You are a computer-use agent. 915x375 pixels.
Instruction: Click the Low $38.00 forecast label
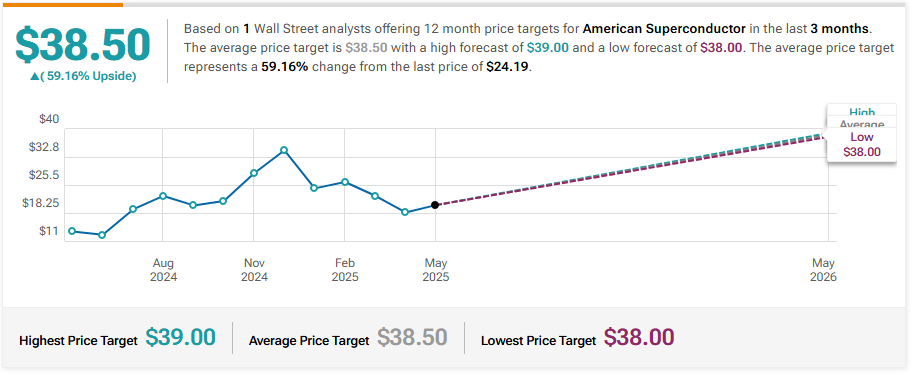click(x=862, y=145)
